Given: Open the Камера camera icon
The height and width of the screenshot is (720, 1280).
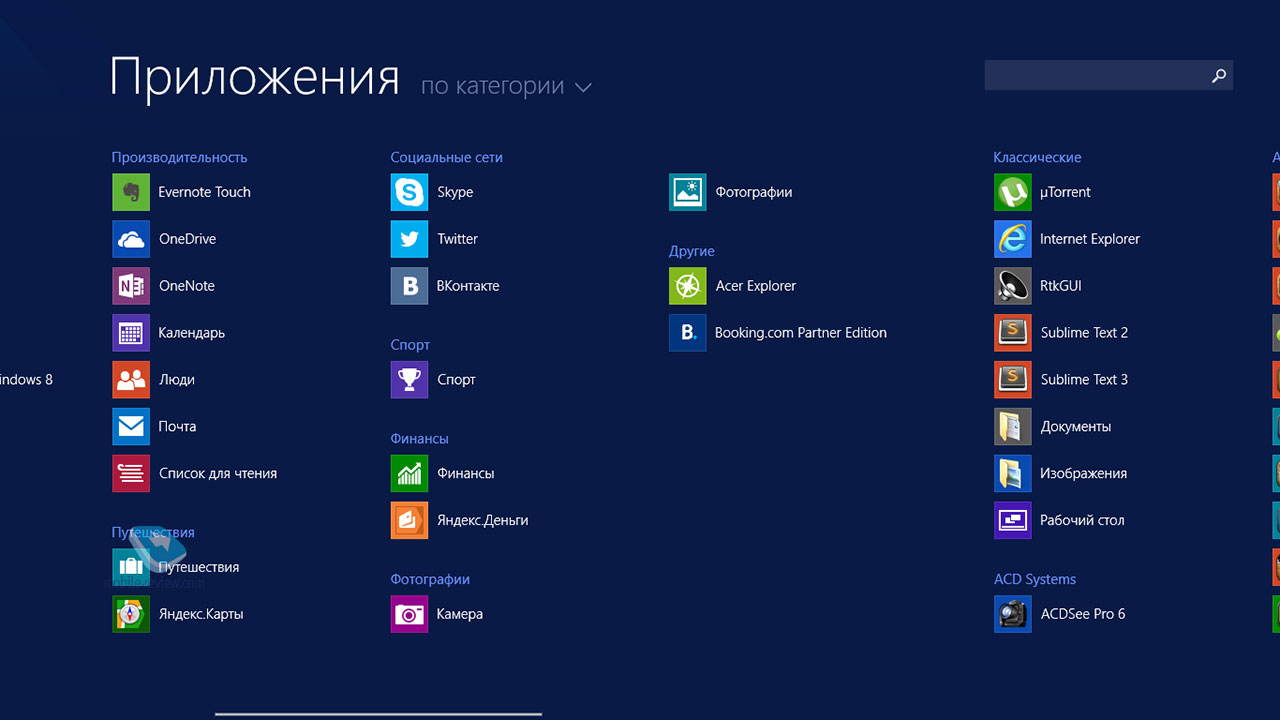Looking at the screenshot, I should click(409, 614).
